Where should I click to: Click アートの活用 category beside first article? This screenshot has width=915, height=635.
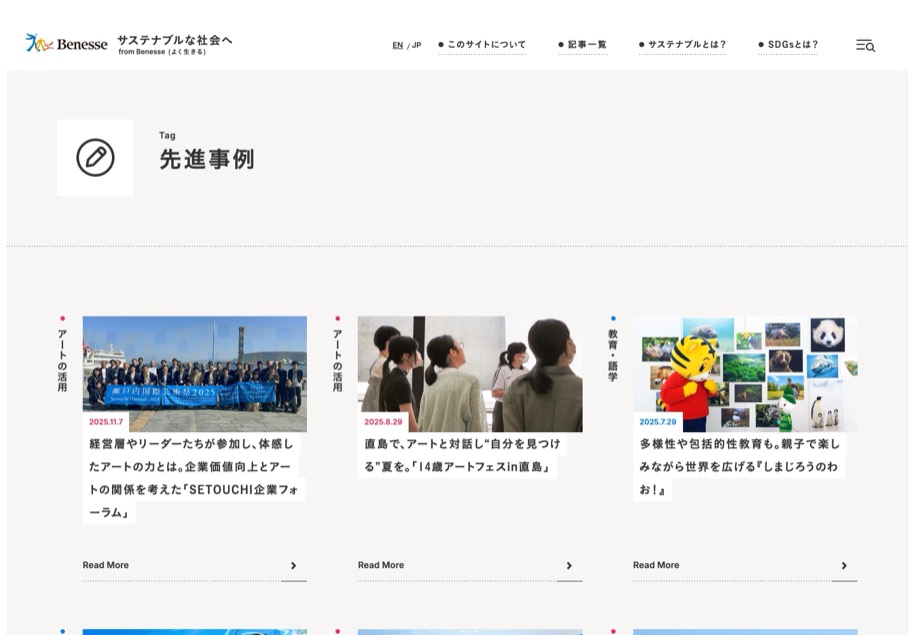tap(62, 360)
